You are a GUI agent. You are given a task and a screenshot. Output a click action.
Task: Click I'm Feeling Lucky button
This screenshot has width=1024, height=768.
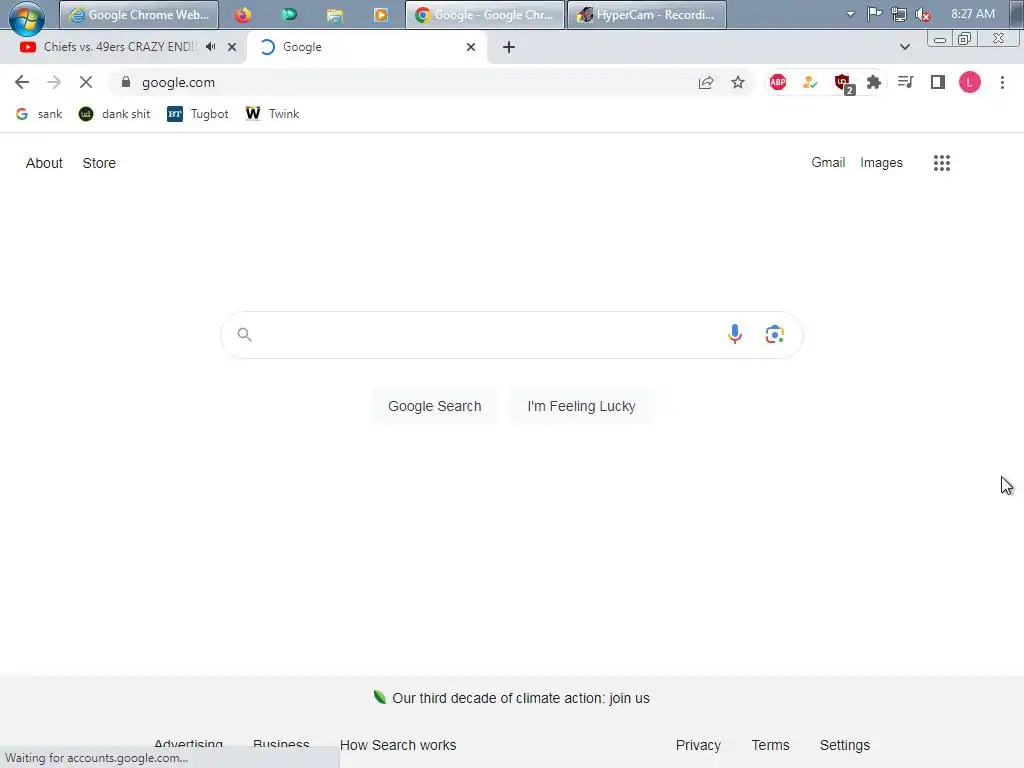tap(581, 406)
